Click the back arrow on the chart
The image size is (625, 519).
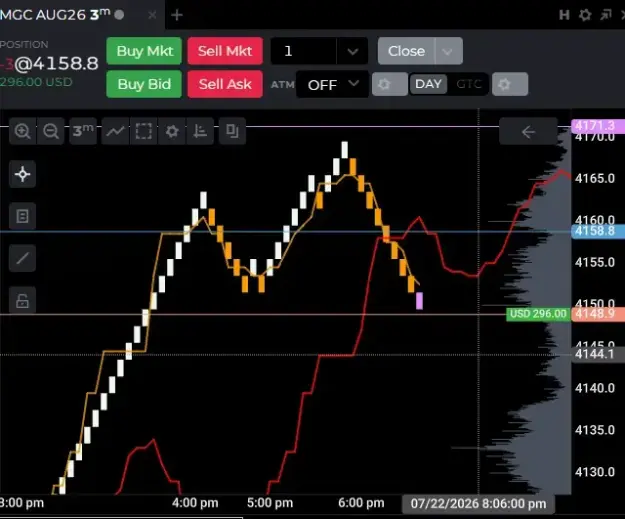528,132
